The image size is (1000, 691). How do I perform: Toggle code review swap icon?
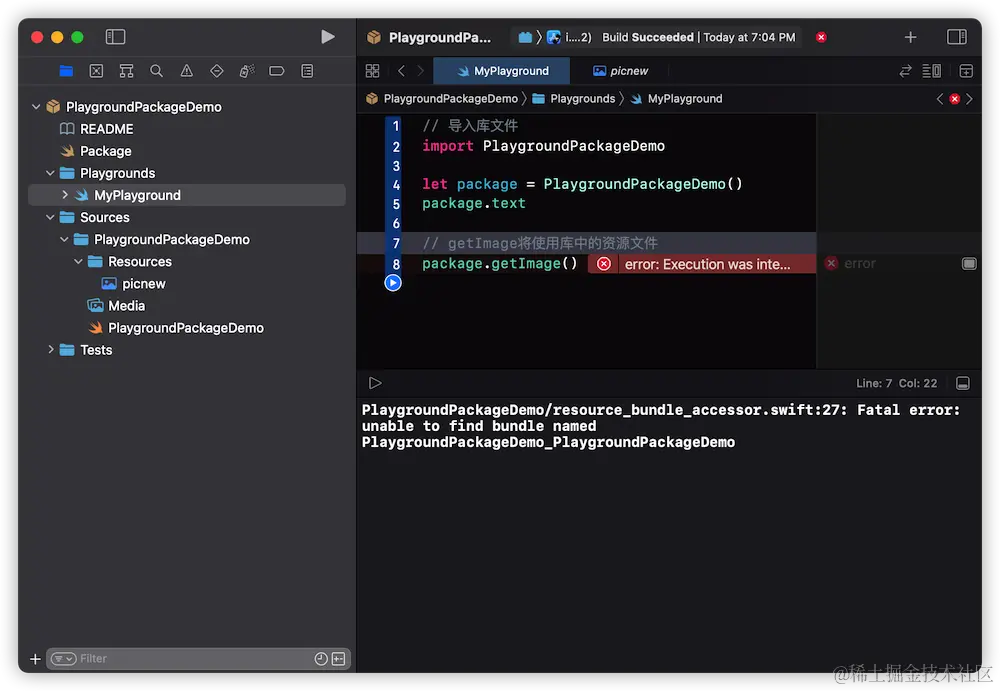tap(905, 71)
